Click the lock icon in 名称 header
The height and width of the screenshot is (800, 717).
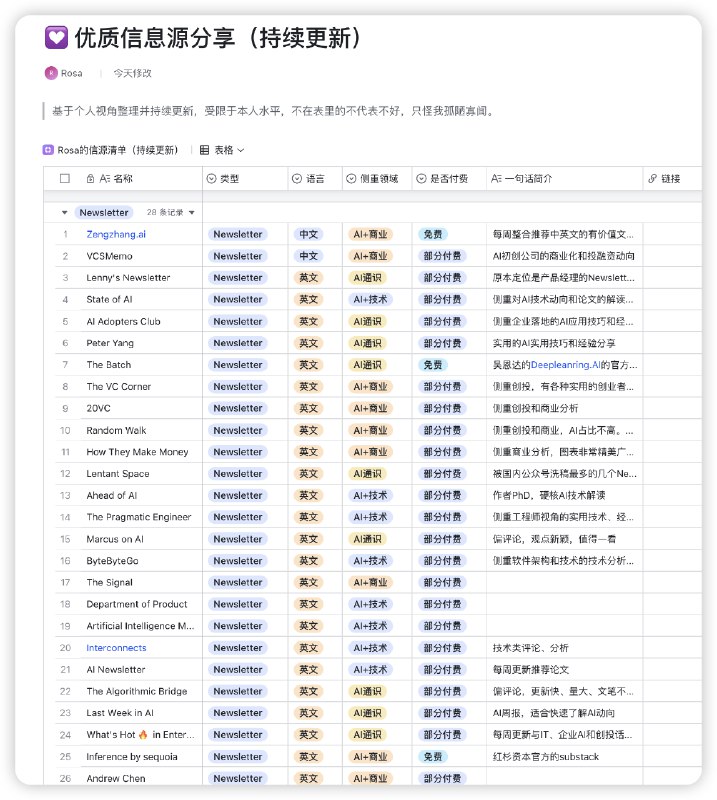point(90,179)
